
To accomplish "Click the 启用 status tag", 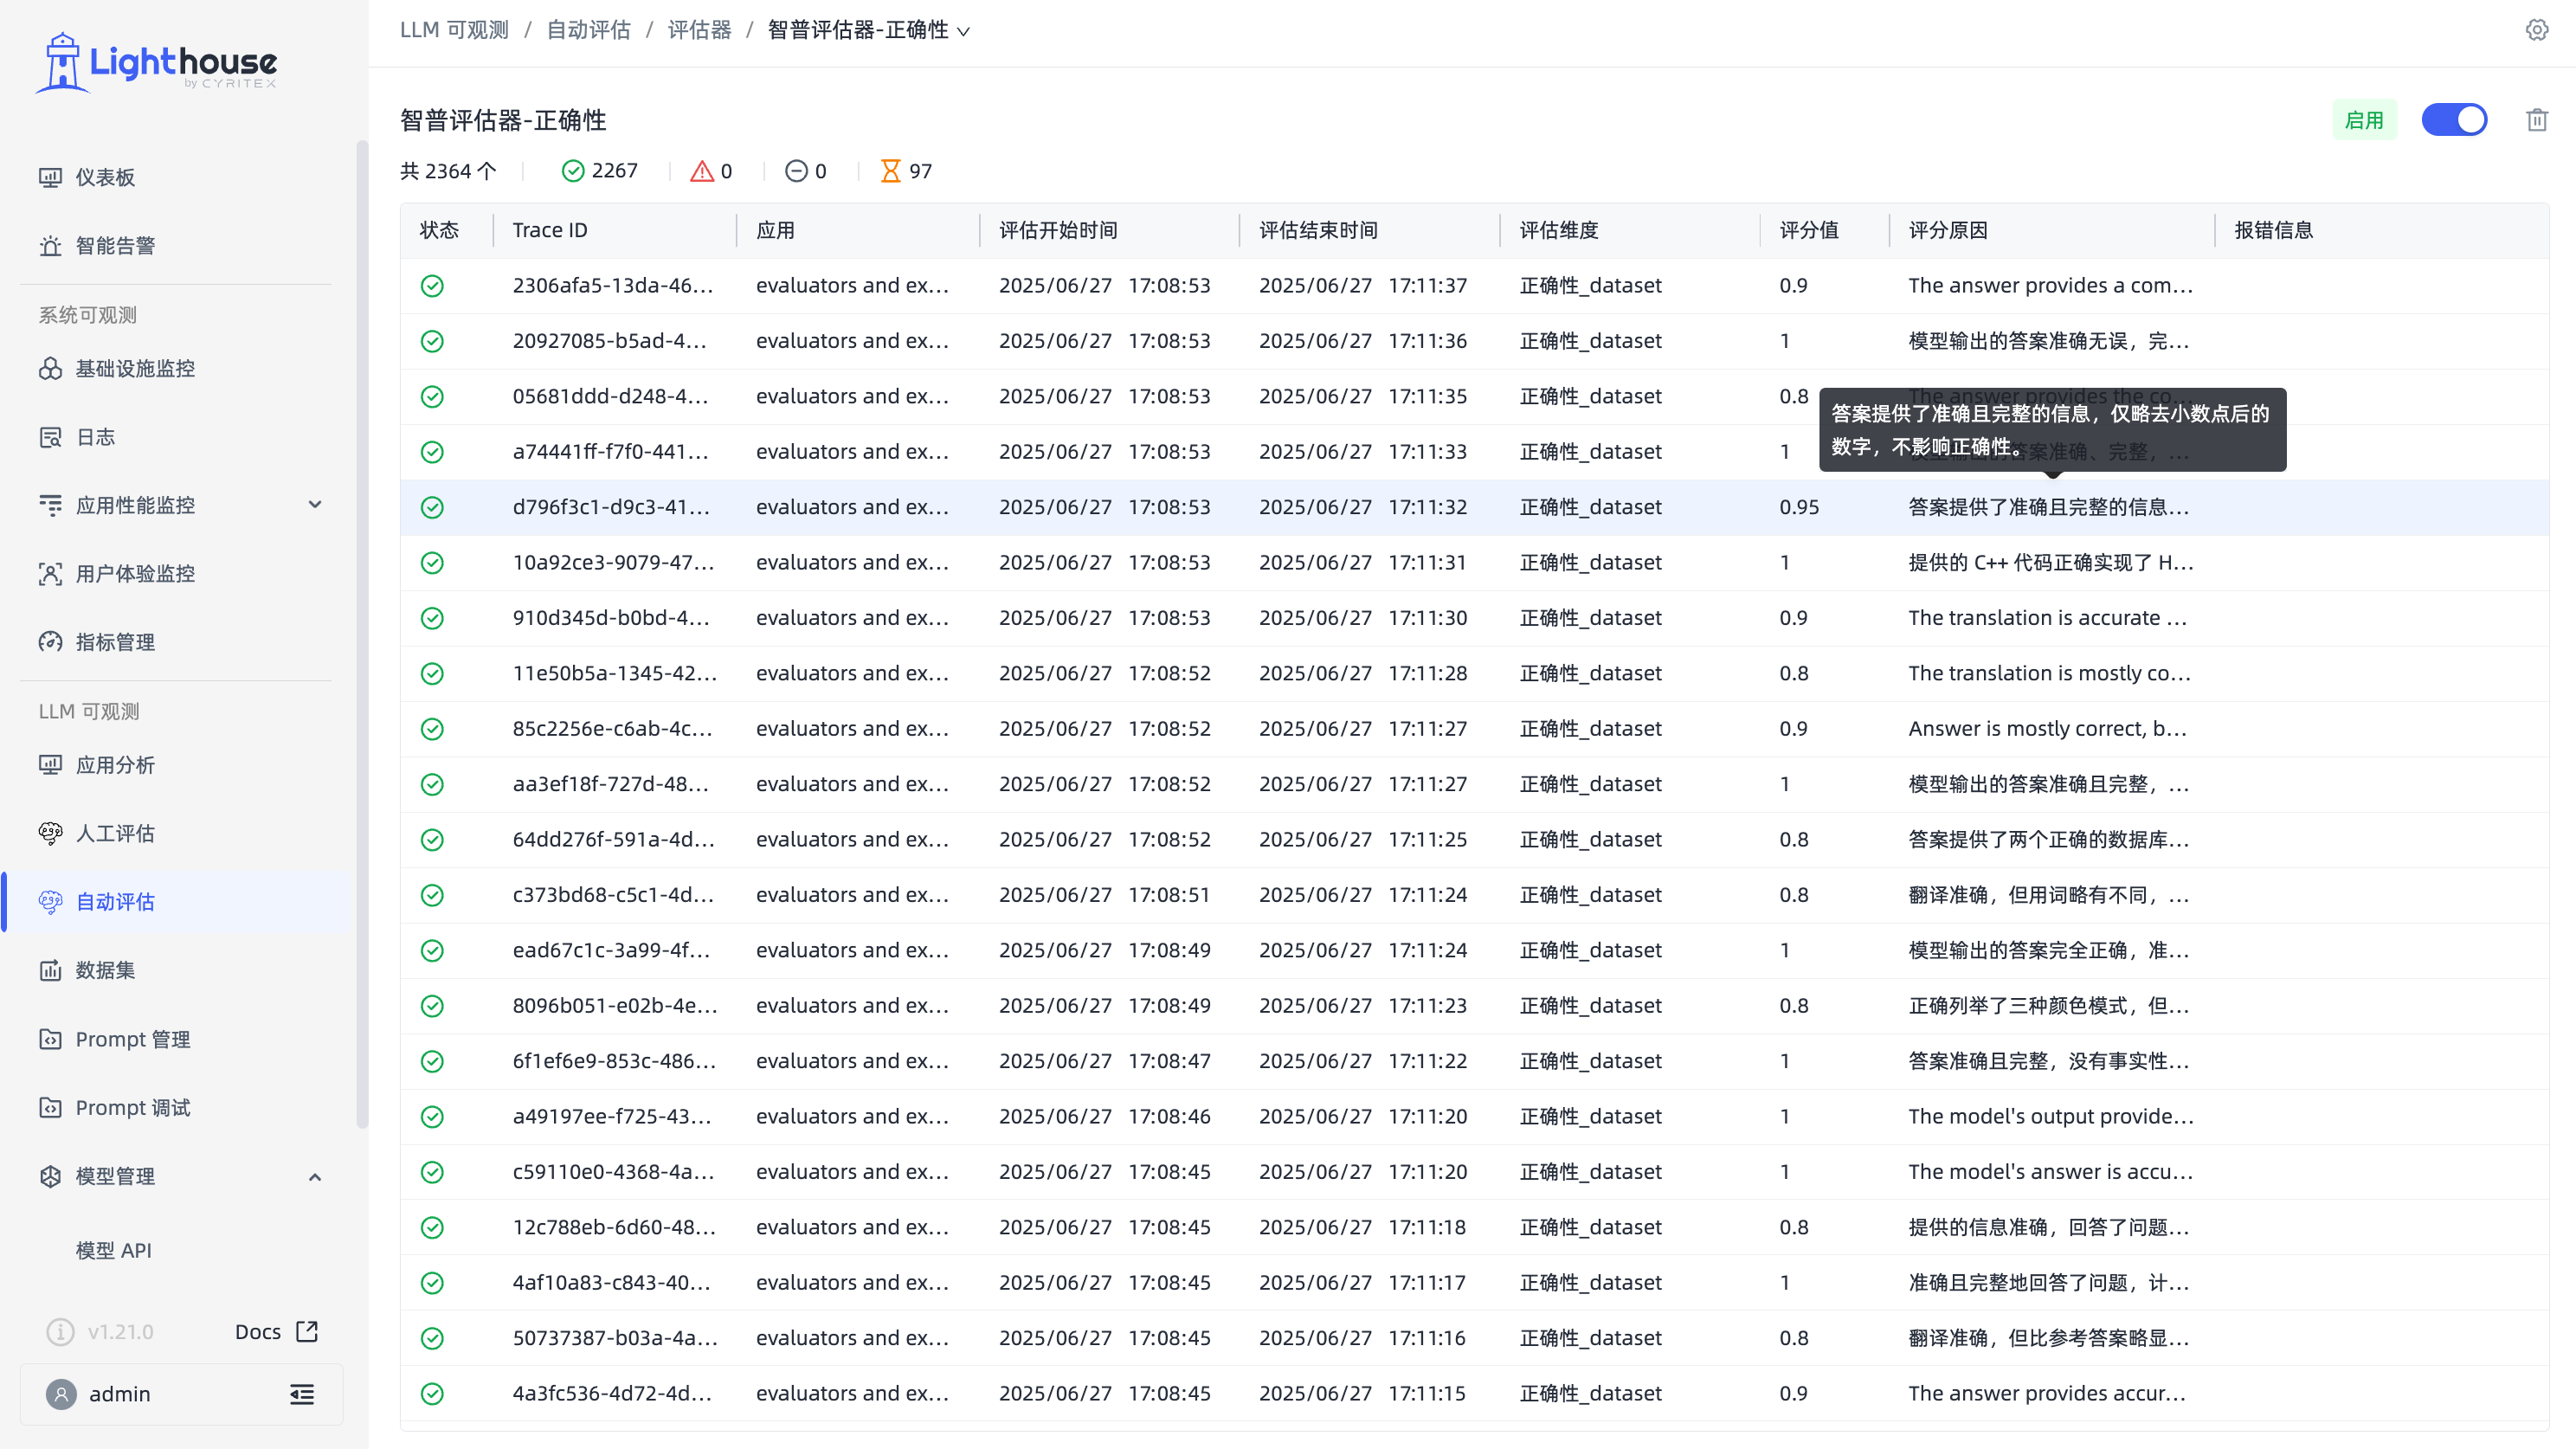I will [2364, 120].
